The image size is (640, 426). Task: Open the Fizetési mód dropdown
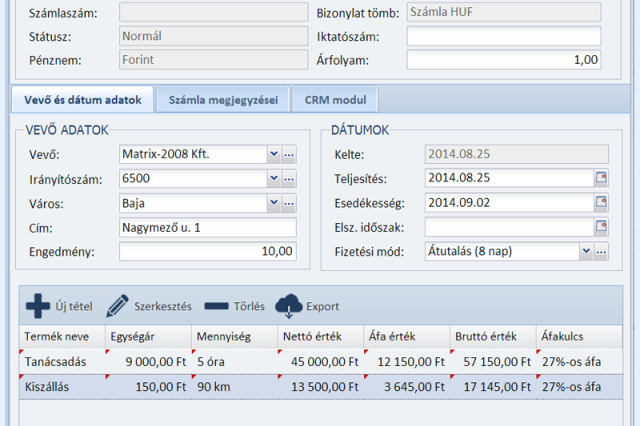585,253
